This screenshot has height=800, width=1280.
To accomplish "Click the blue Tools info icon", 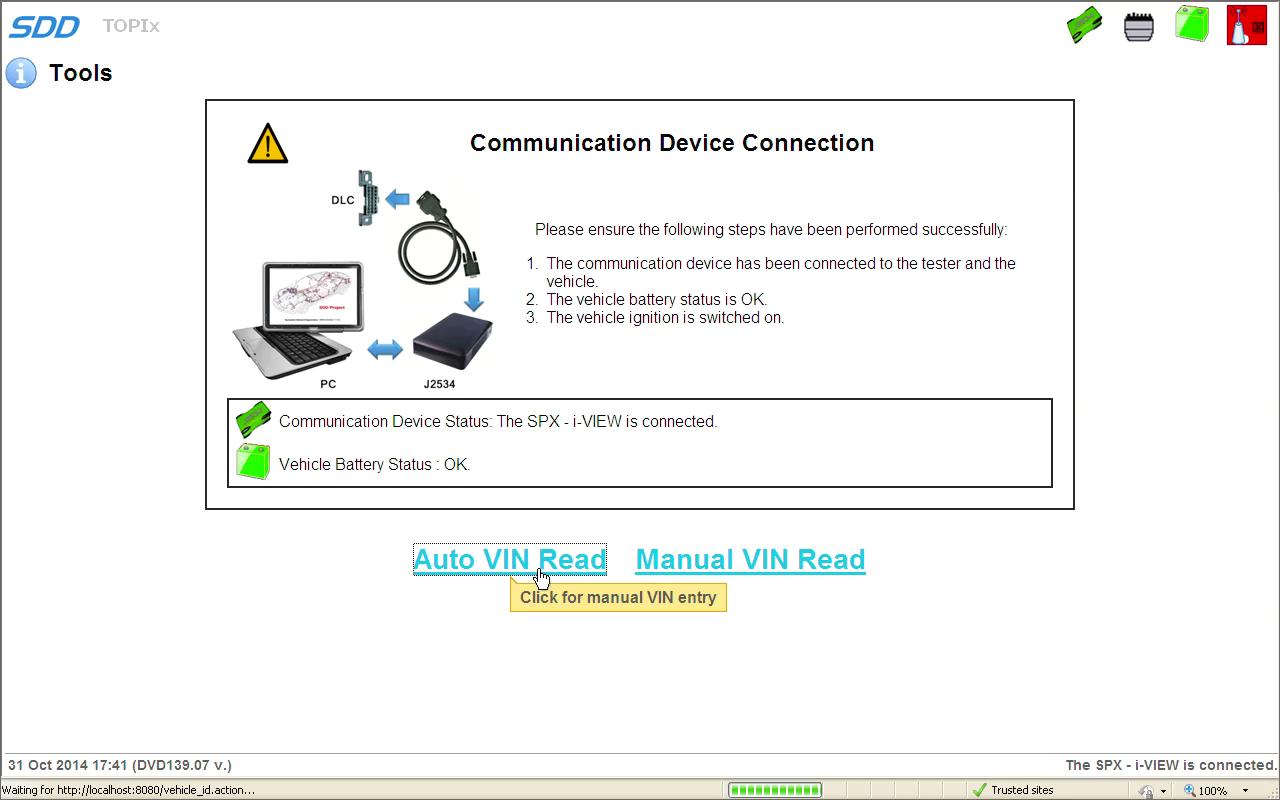I will pyautogui.click(x=21, y=73).
